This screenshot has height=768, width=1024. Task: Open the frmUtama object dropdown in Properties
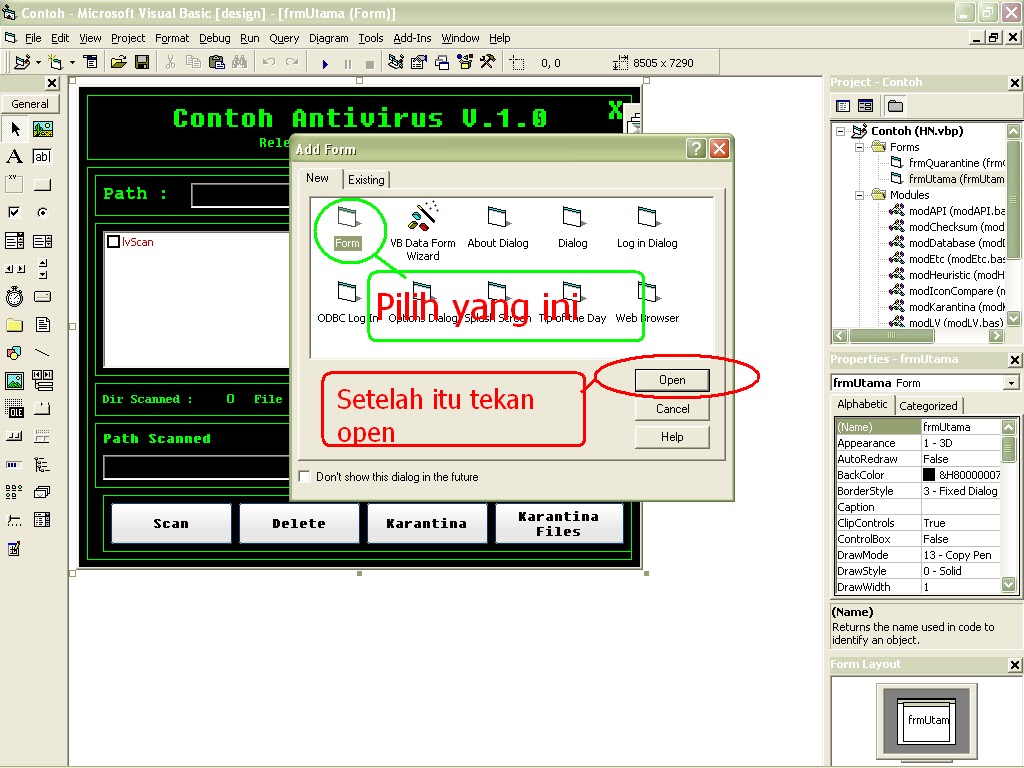[x=1012, y=383]
